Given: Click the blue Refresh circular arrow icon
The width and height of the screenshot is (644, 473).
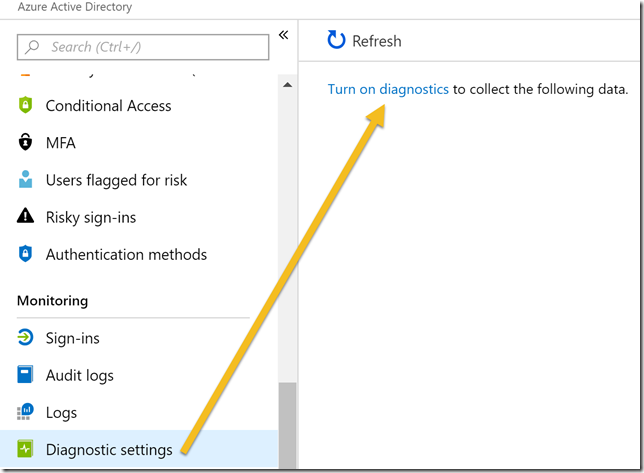Looking at the screenshot, I should 336,40.
